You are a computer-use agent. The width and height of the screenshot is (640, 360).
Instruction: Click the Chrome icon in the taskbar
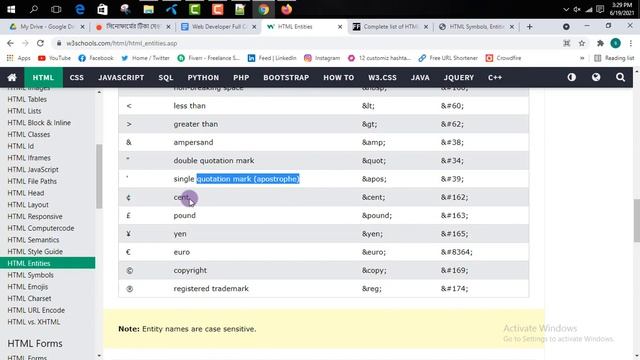pyautogui.click(x=264, y=9)
